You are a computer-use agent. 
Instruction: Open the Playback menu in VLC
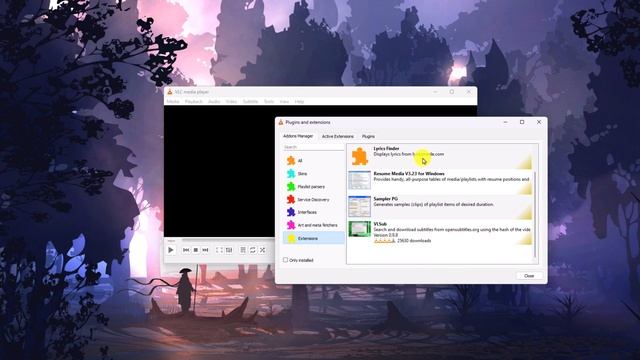[x=193, y=101]
